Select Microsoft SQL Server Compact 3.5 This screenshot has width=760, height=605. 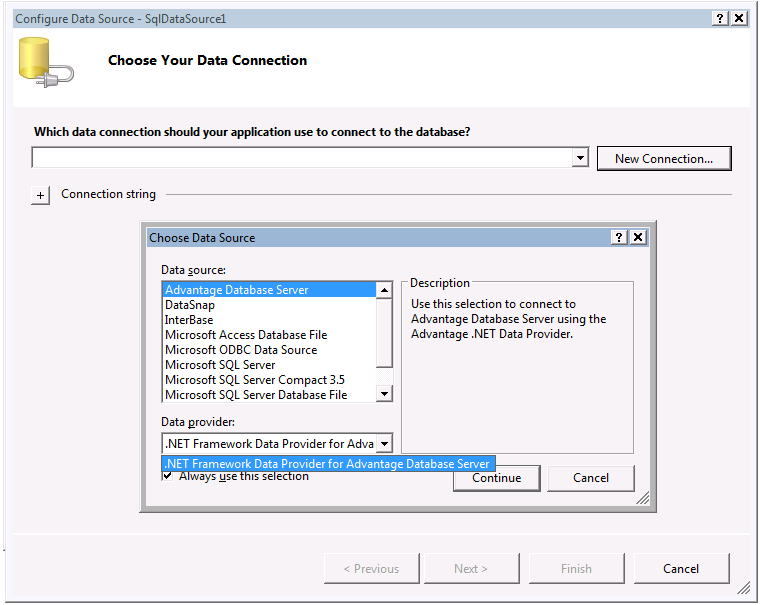269,380
